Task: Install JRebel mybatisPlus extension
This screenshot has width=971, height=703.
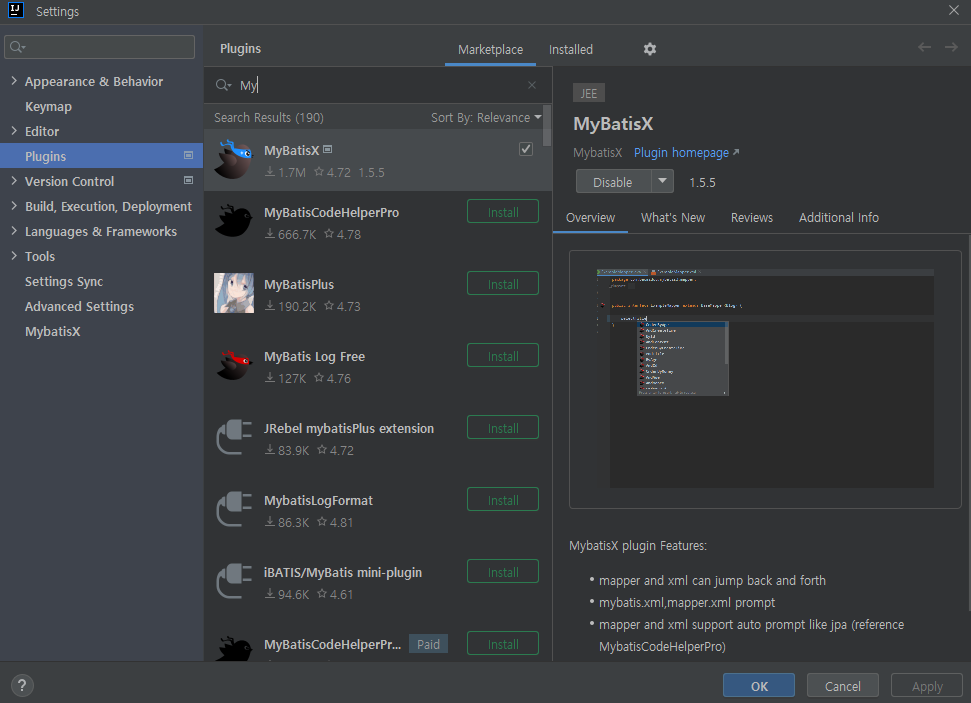Action: tap(503, 428)
